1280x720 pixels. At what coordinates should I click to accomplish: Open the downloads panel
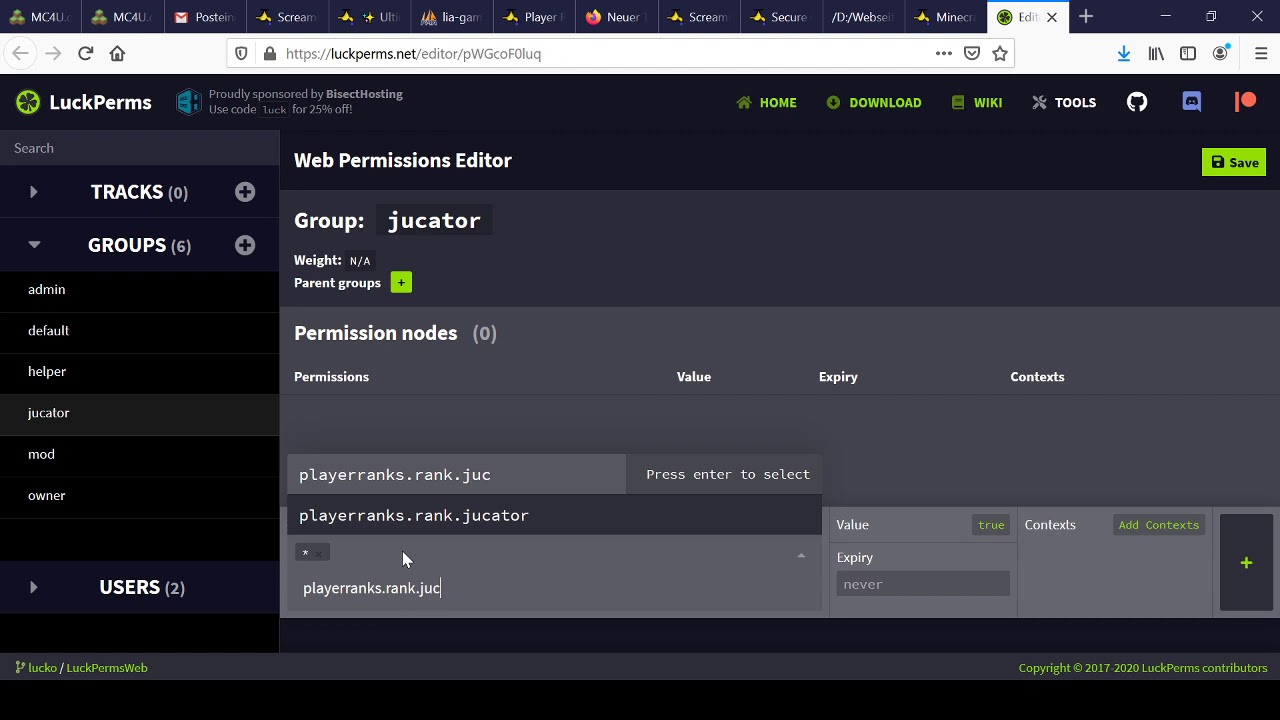(1124, 53)
